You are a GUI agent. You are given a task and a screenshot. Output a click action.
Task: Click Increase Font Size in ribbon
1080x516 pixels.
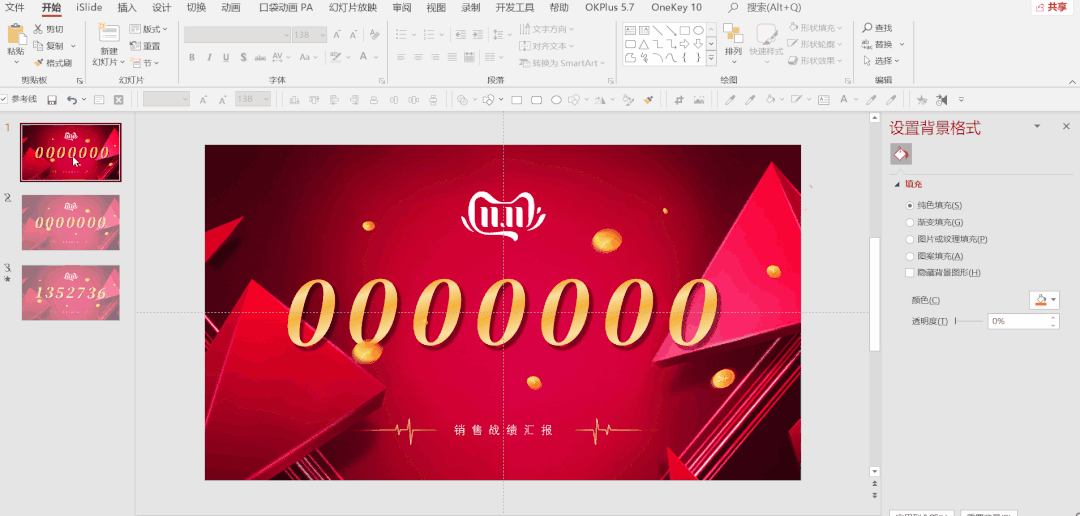[x=337, y=34]
